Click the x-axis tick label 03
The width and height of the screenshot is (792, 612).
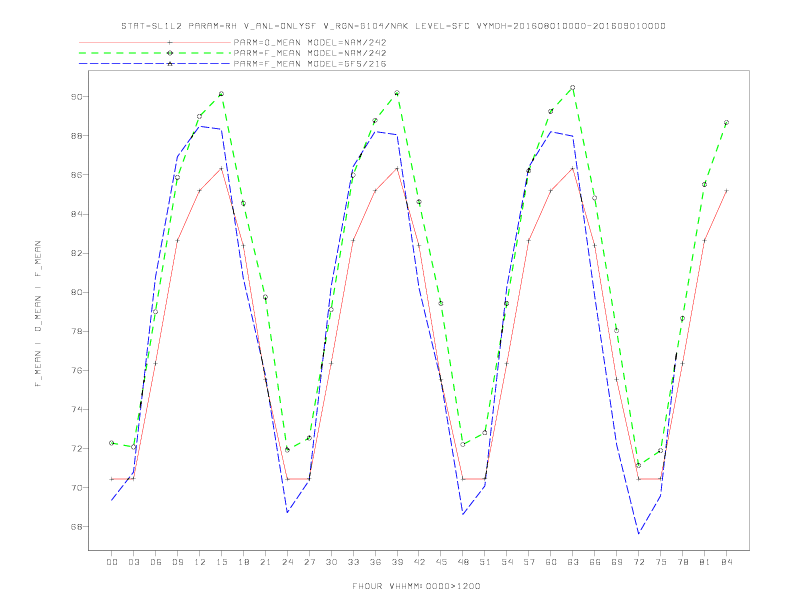pyautogui.click(x=133, y=562)
